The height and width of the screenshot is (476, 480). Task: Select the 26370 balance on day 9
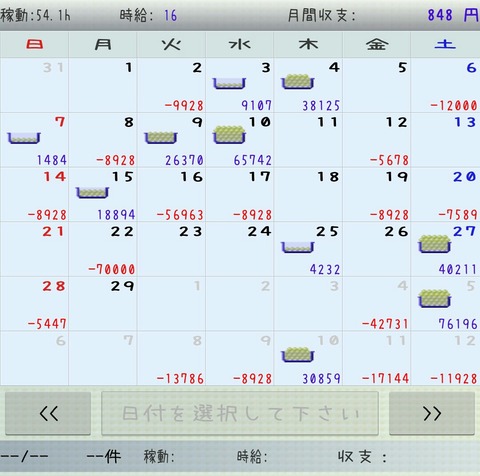point(184,160)
